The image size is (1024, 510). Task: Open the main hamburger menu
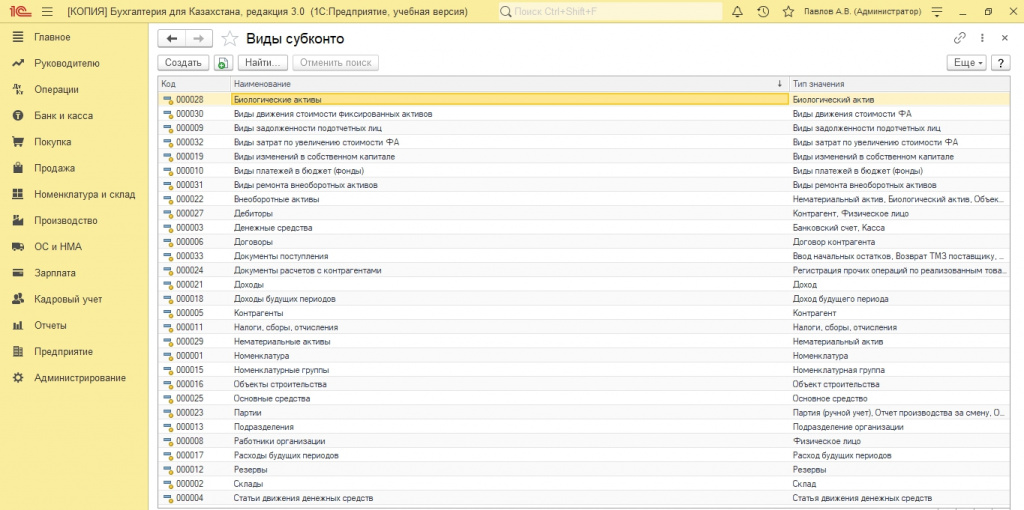pos(47,12)
